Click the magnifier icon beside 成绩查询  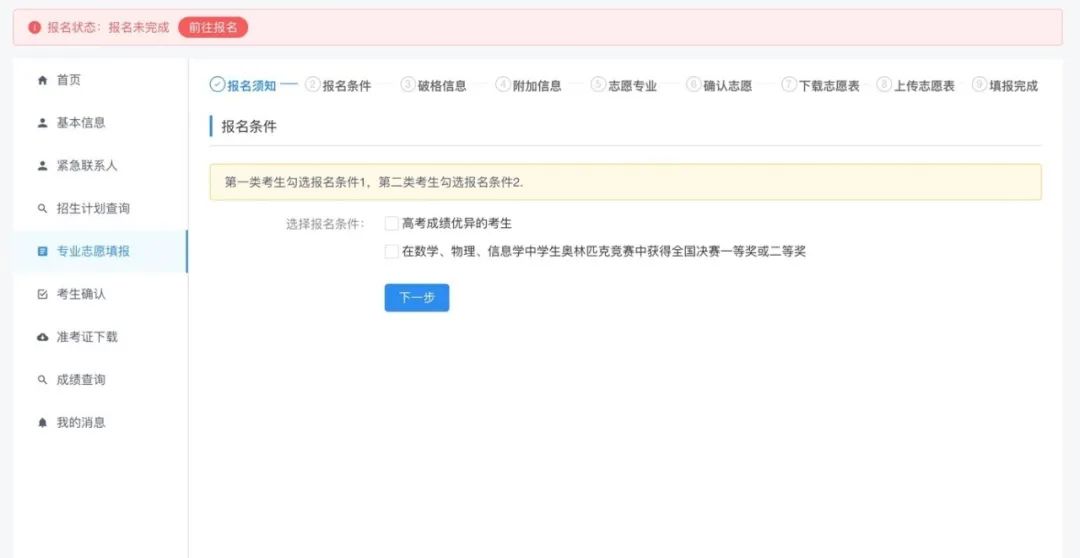[43, 380]
